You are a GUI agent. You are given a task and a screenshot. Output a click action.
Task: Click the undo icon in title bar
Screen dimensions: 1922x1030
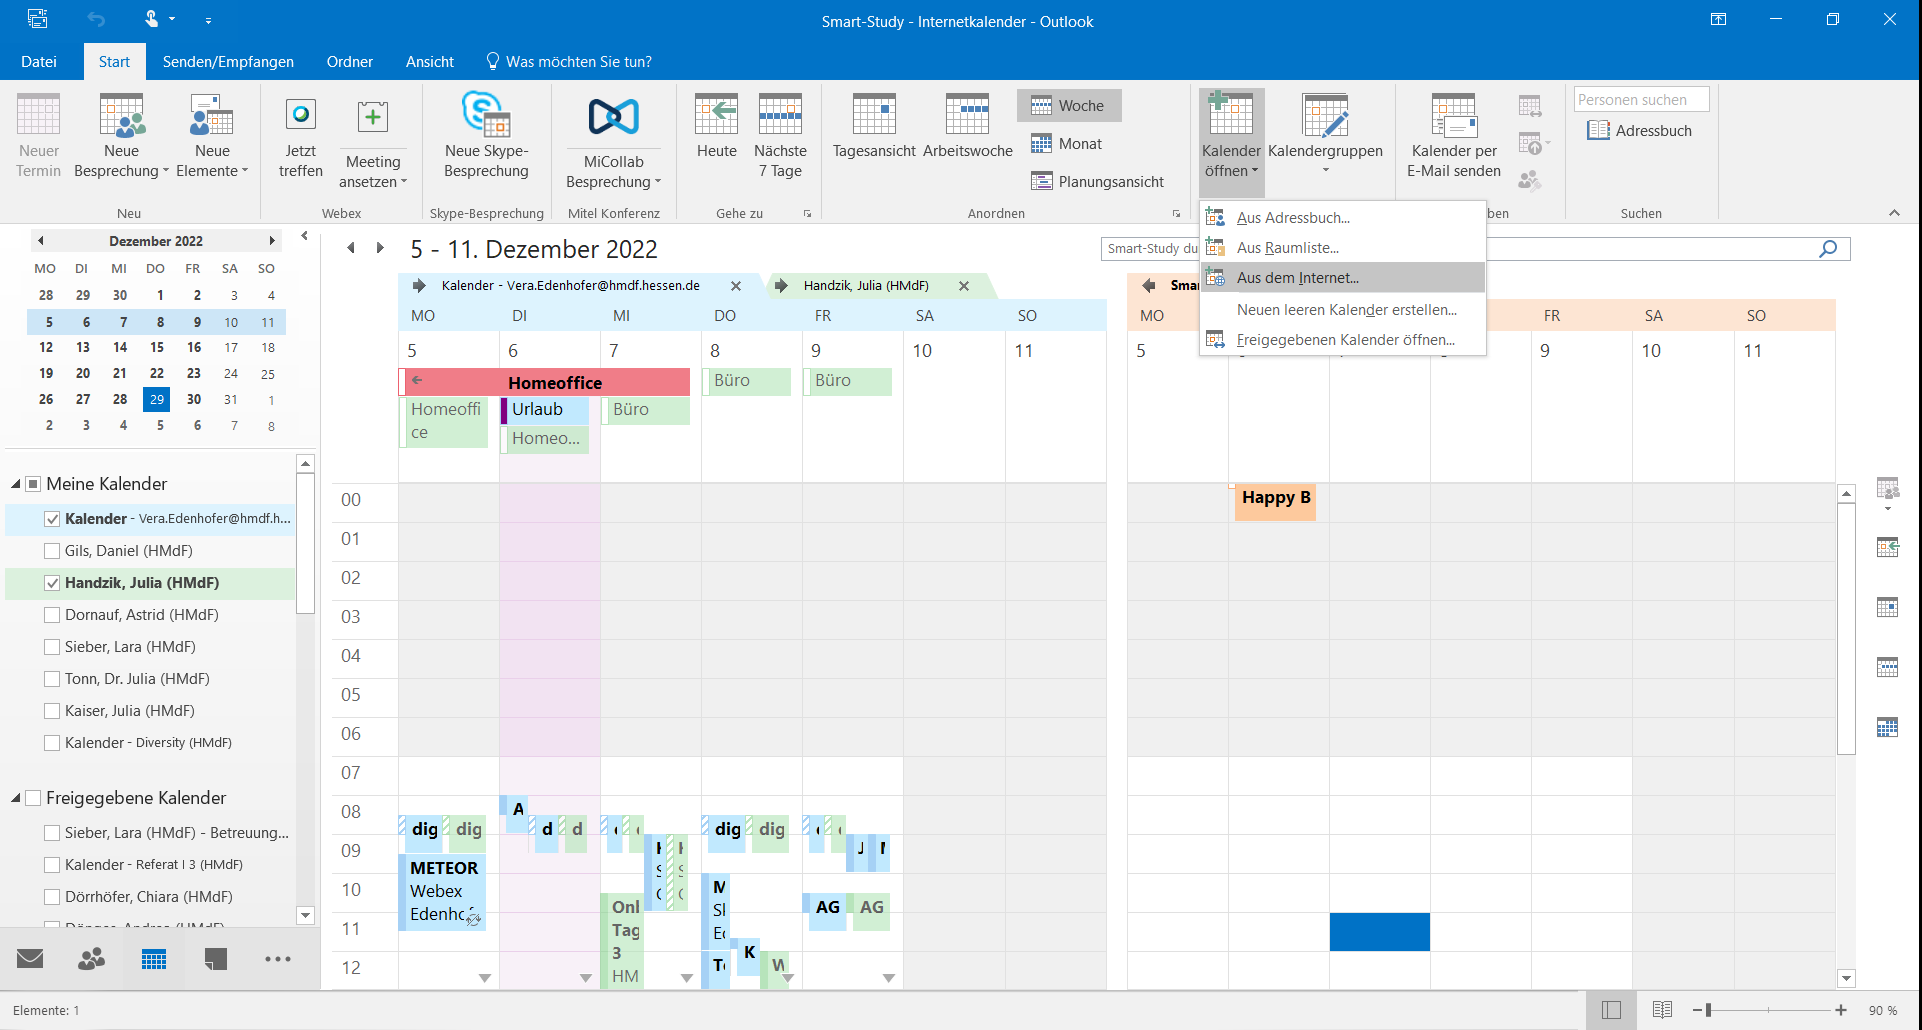pyautogui.click(x=96, y=19)
